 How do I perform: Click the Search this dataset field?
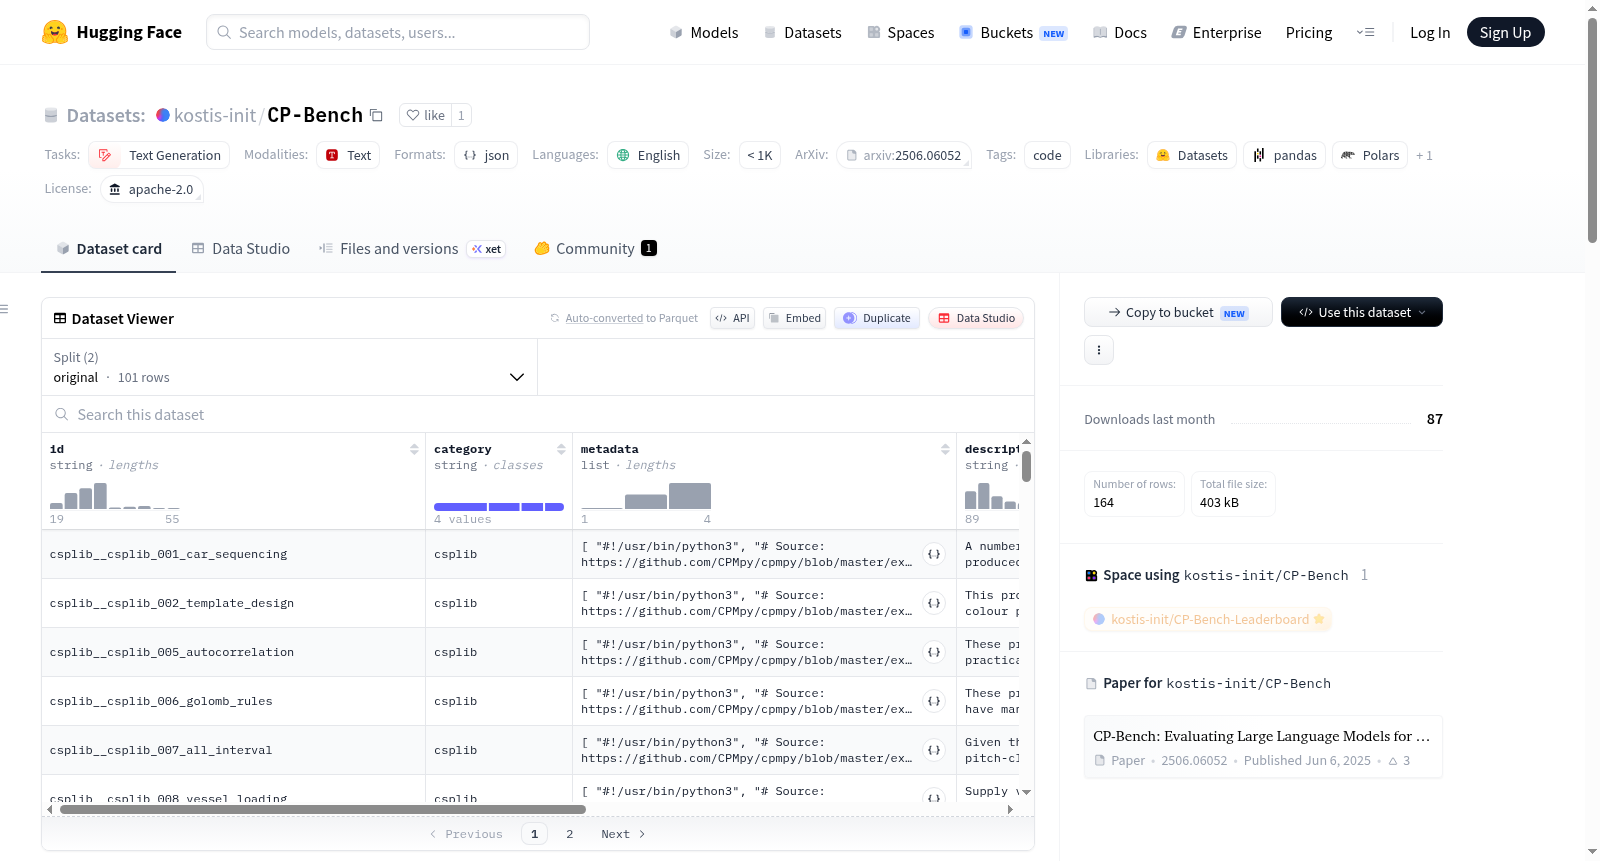pos(538,414)
